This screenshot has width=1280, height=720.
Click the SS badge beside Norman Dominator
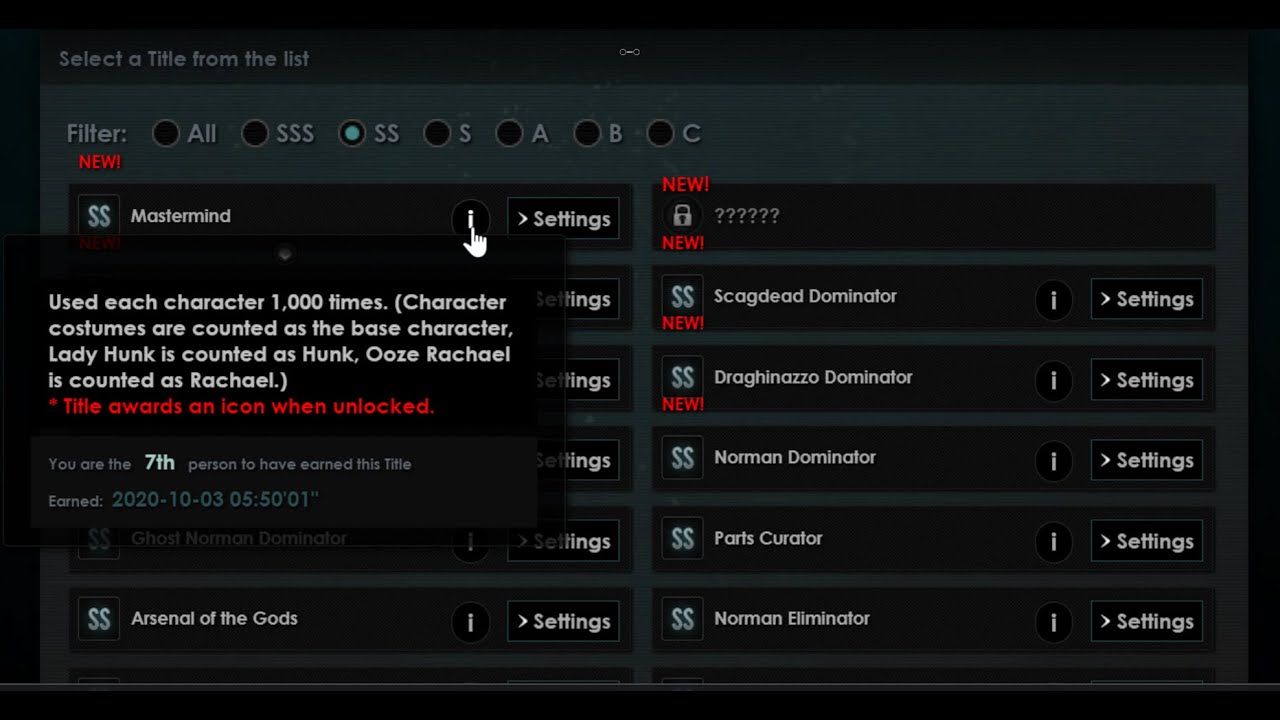click(682, 458)
